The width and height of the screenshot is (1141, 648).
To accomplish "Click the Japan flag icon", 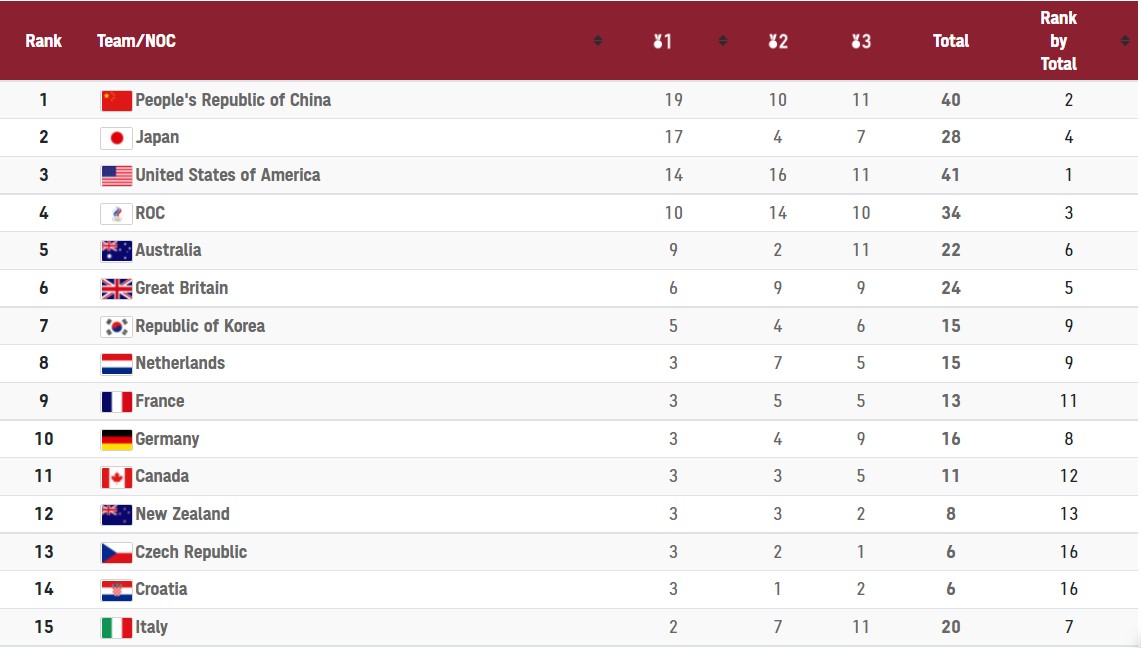I will [x=117, y=138].
